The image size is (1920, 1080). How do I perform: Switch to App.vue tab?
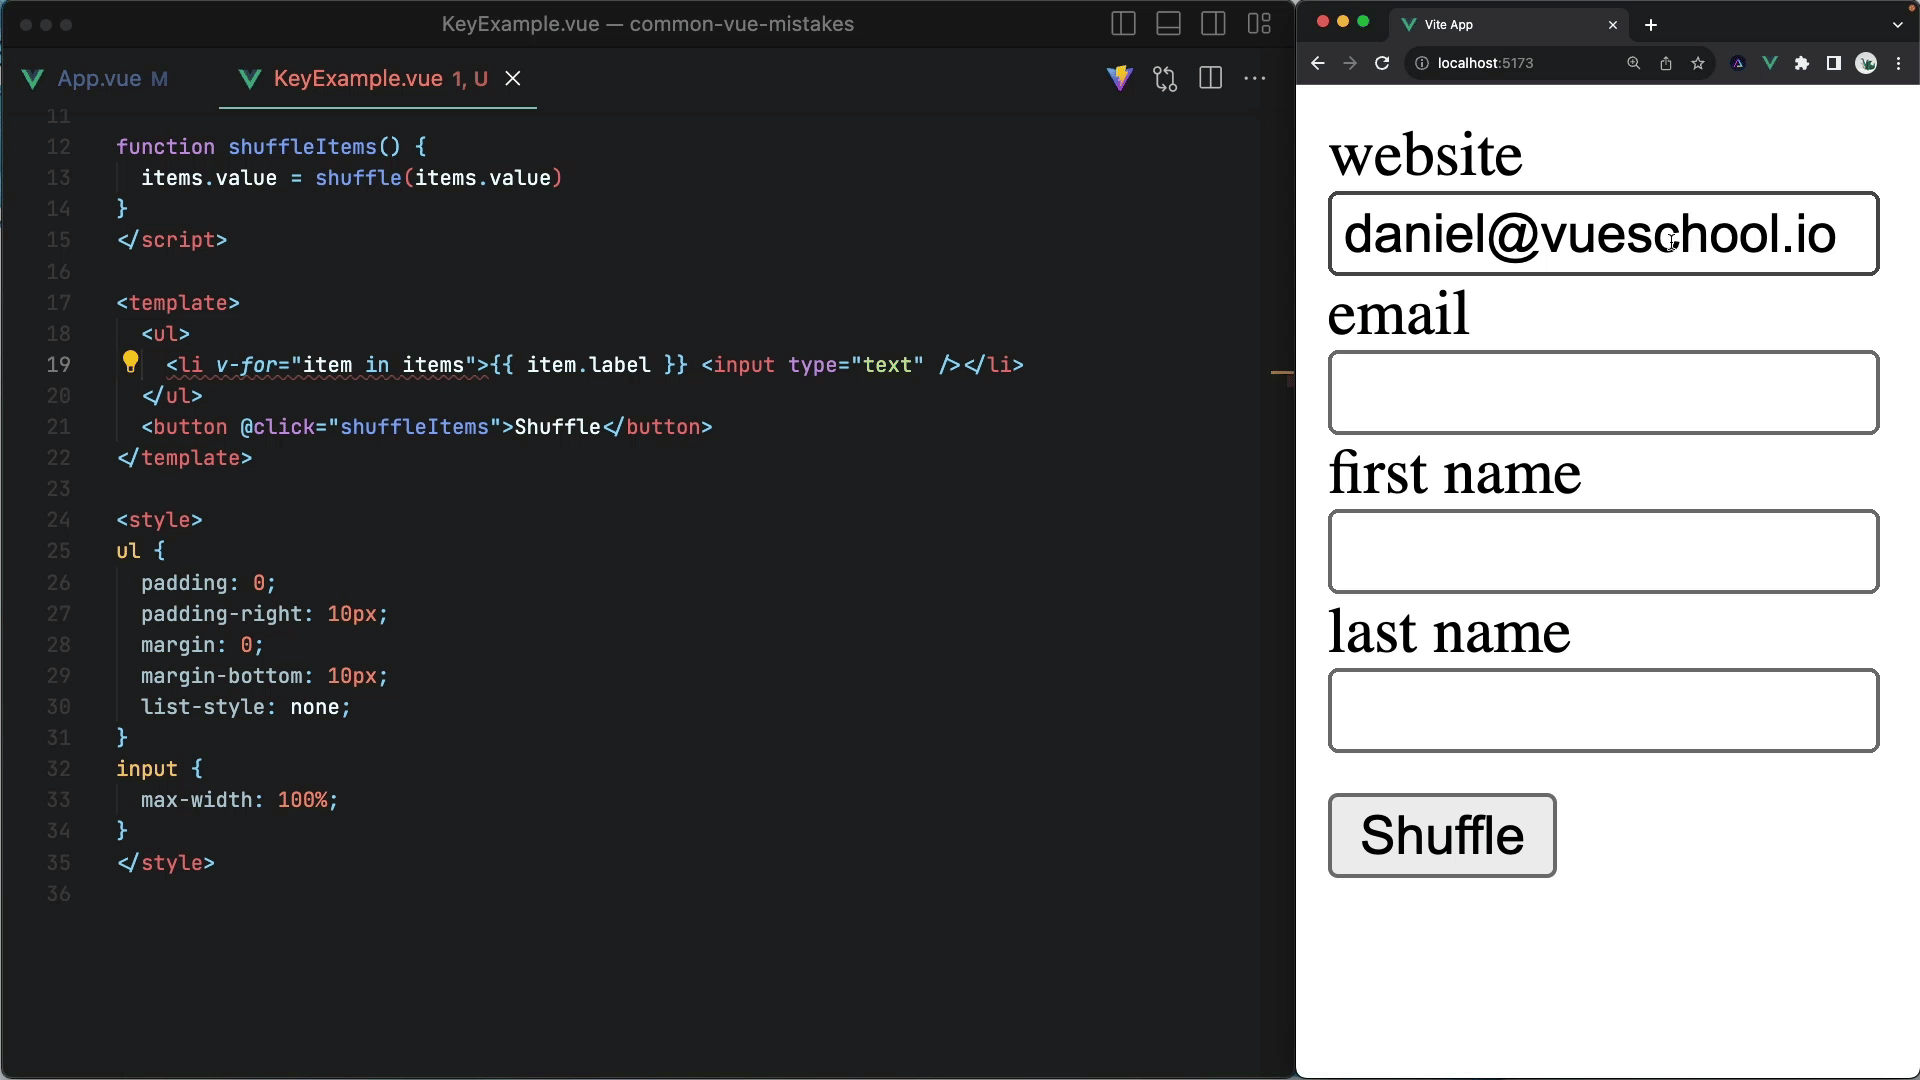point(98,79)
